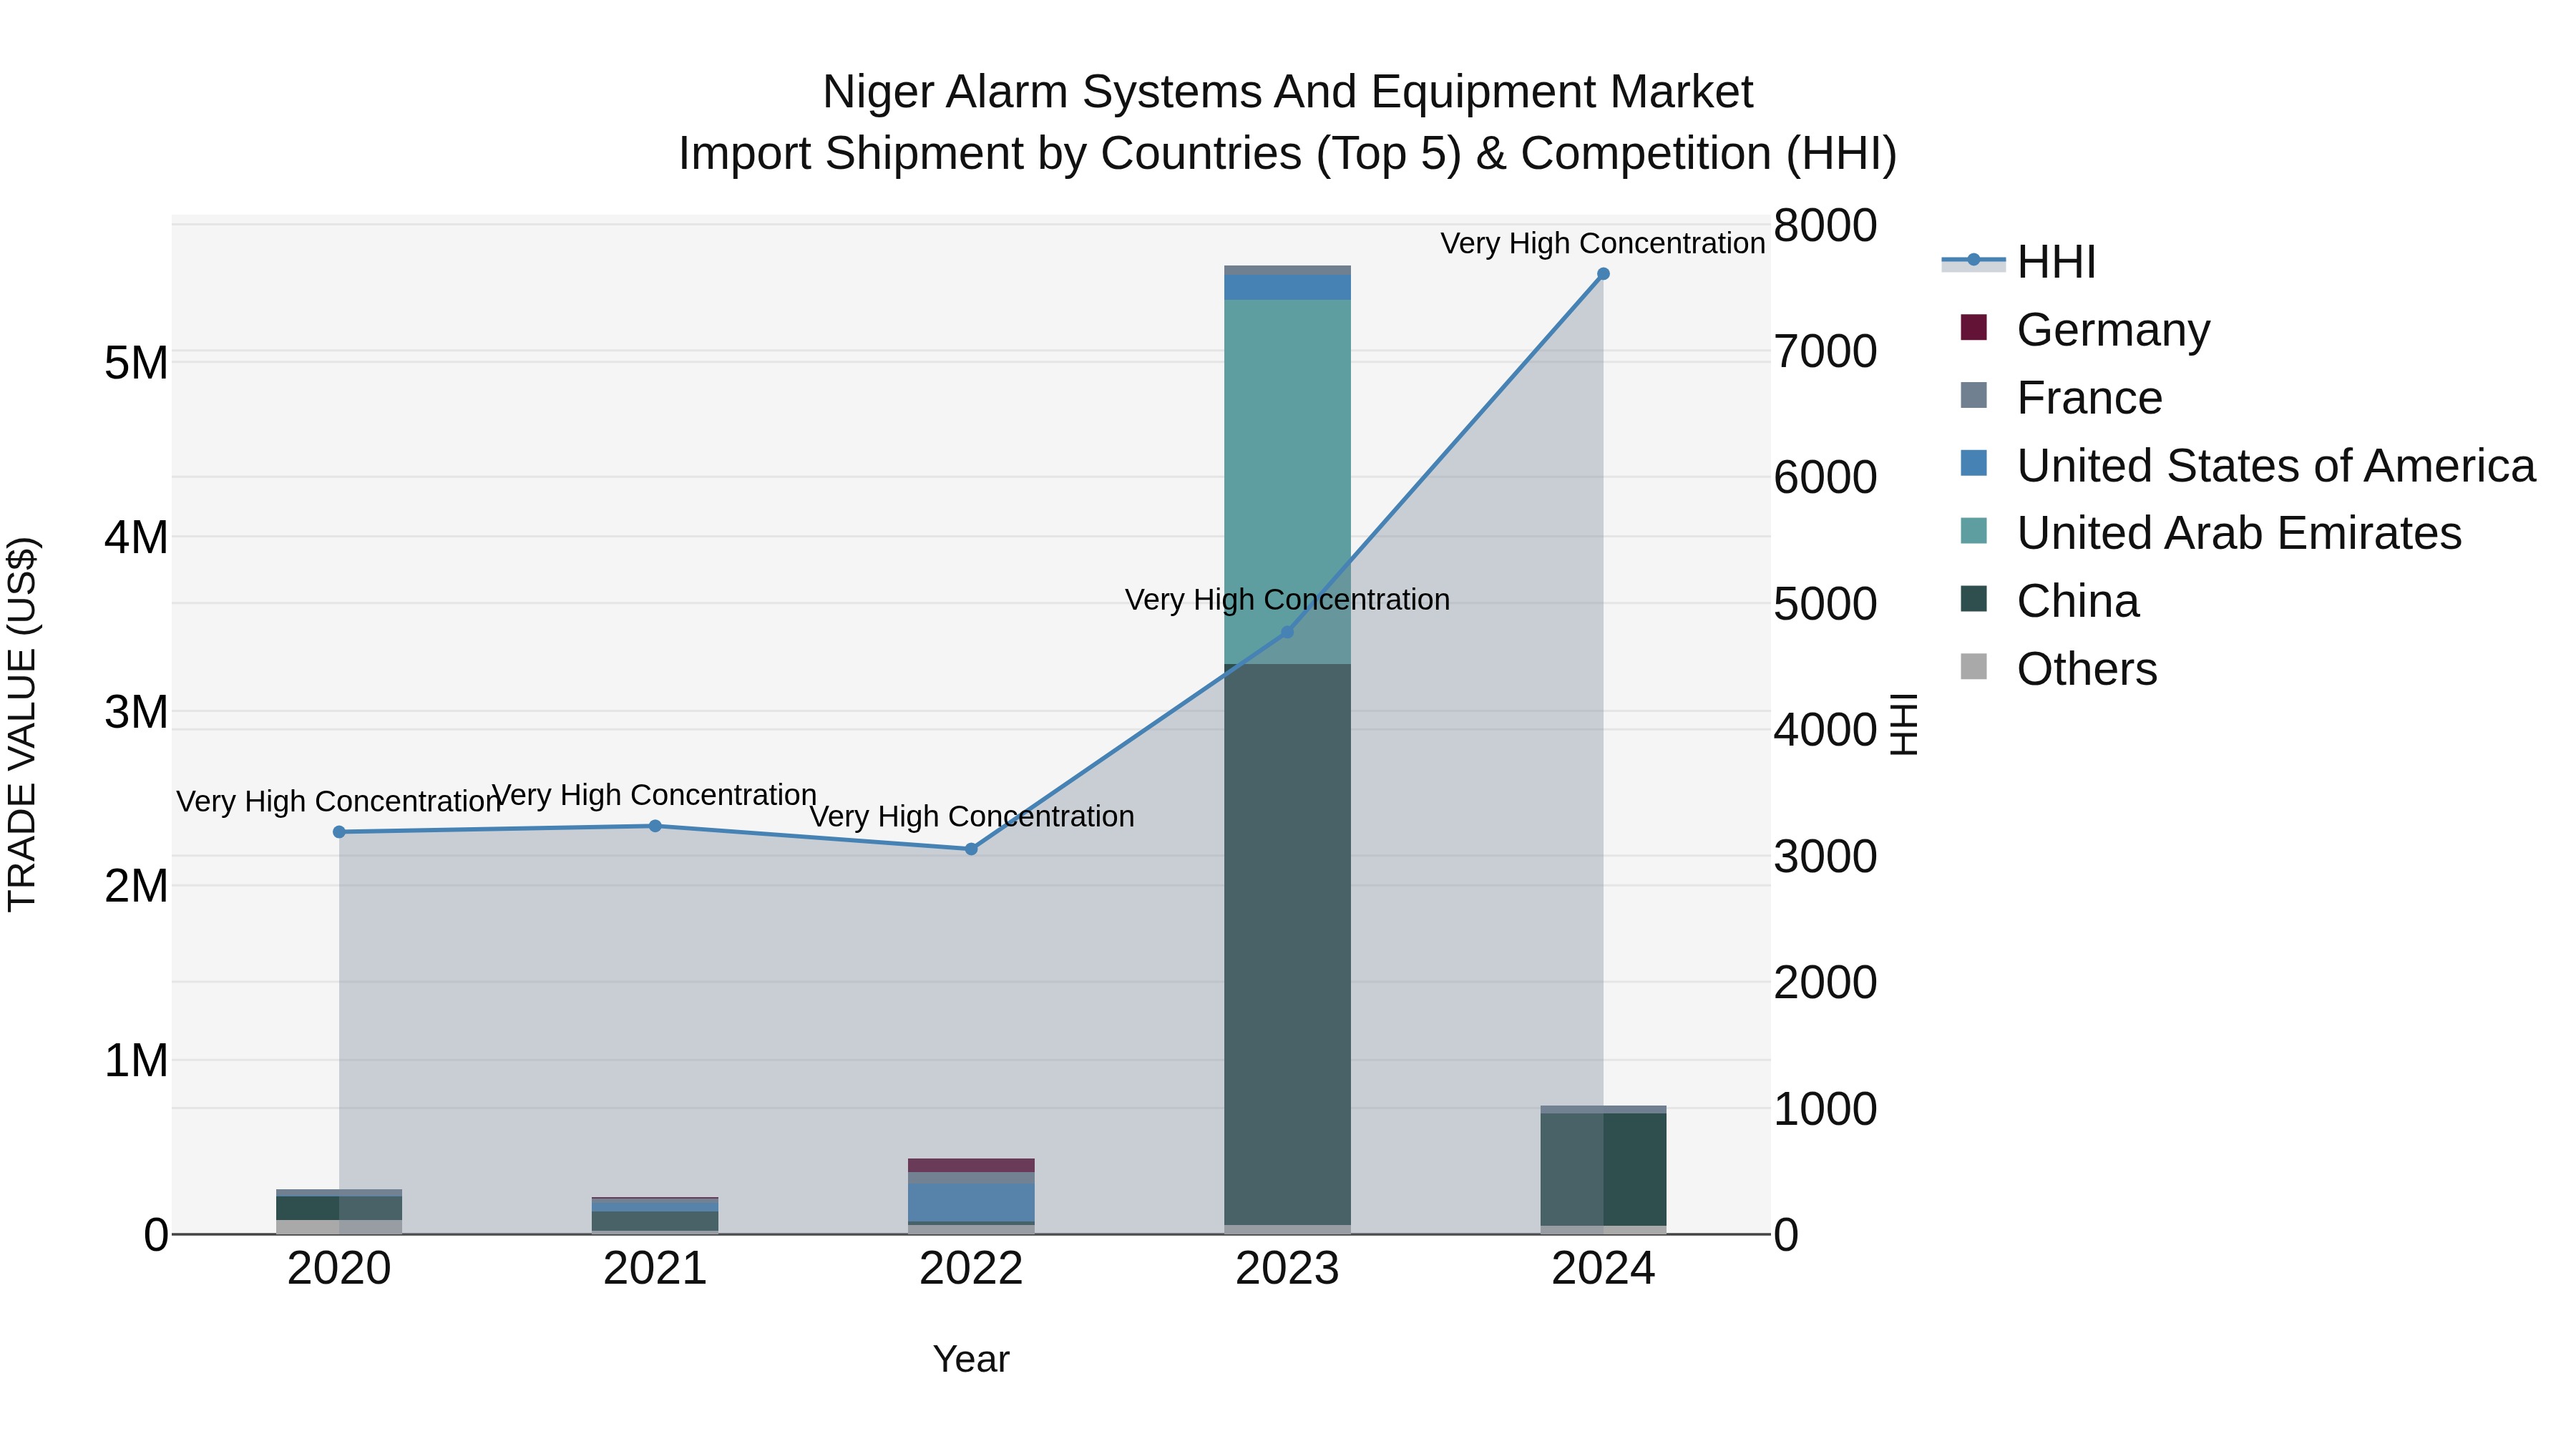This screenshot has width=2576, height=1449.
Task: Click the United Arab Emirates teal swatch
Action: [1974, 531]
